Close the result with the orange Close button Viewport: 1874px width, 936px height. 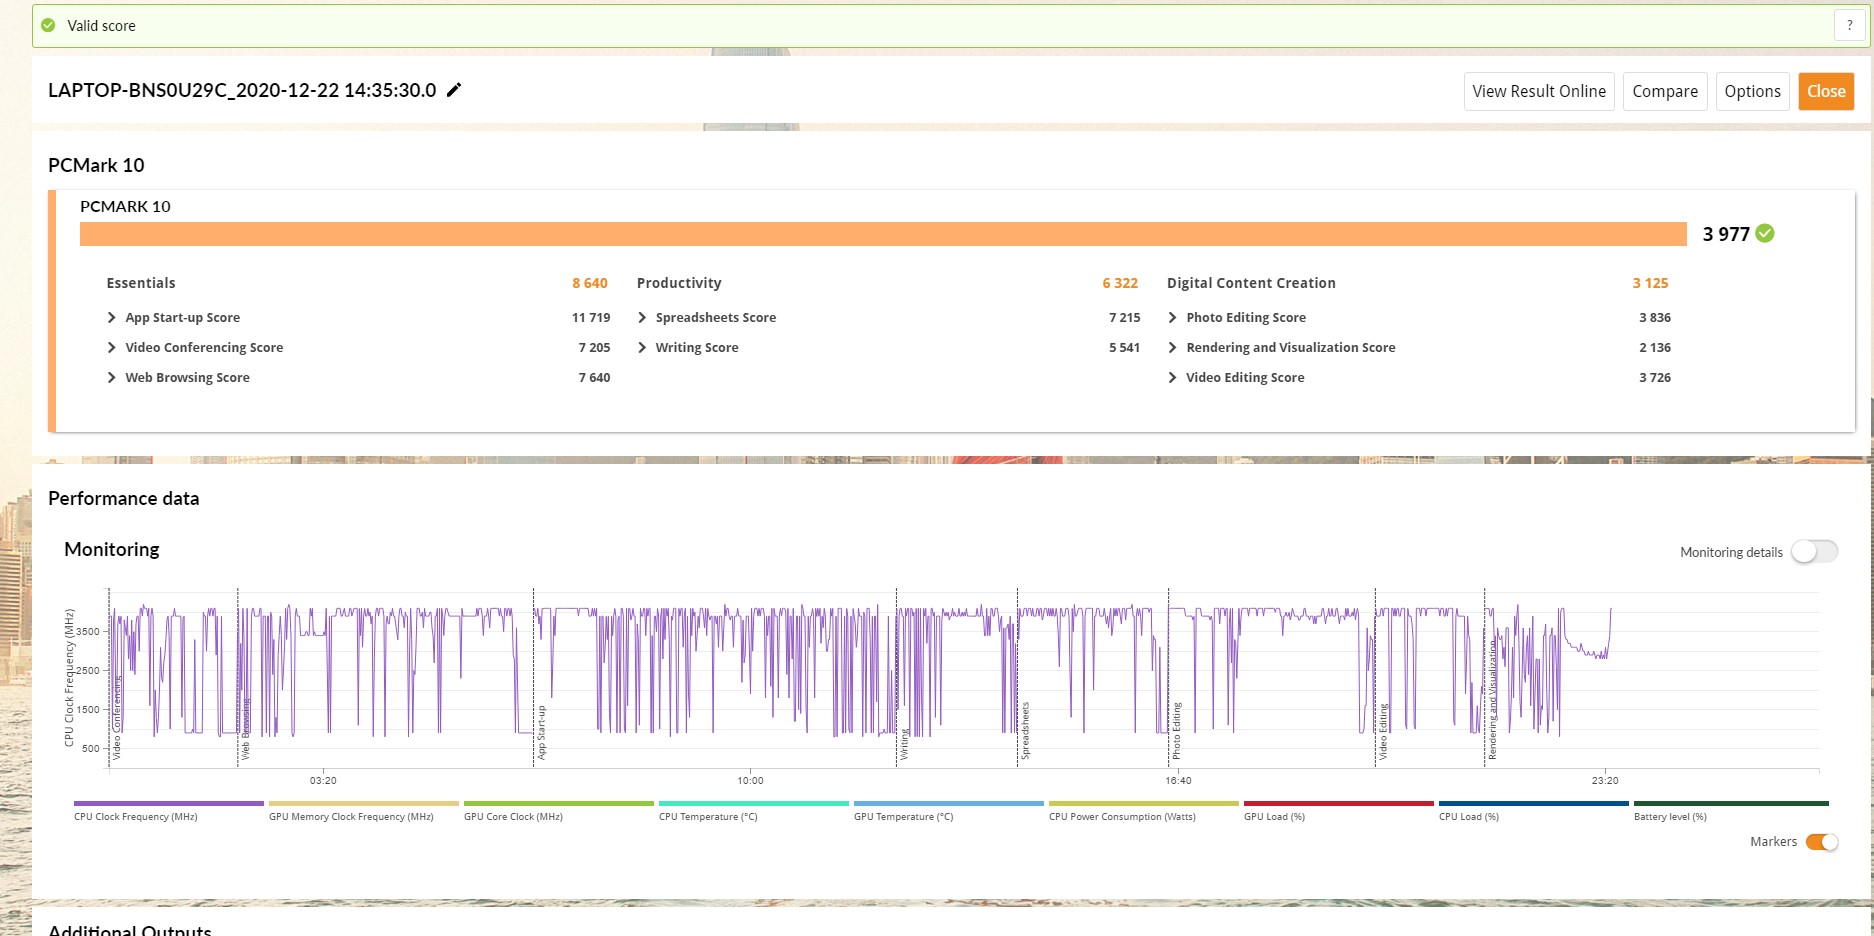click(1826, 91)
